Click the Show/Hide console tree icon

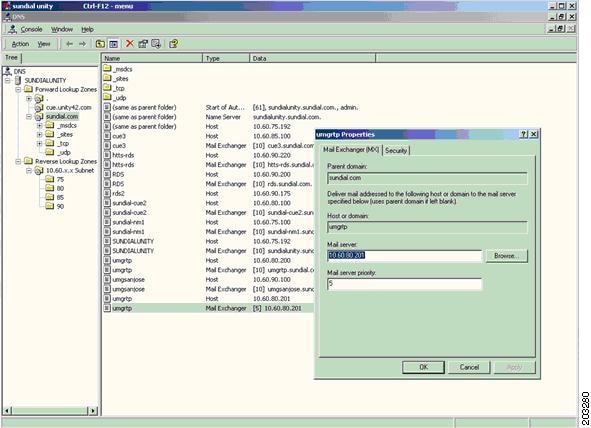113,44
